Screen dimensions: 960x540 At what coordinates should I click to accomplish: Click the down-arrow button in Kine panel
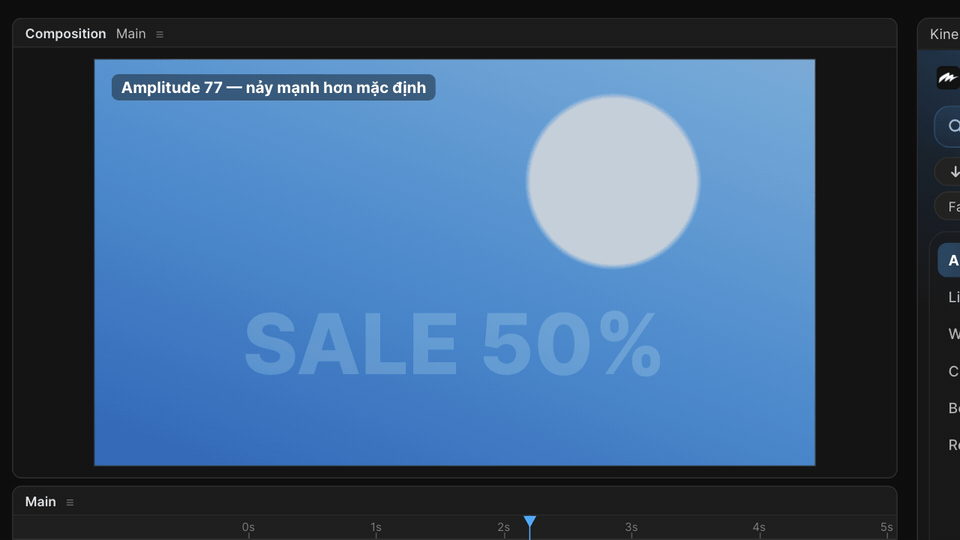pos(953,172)
